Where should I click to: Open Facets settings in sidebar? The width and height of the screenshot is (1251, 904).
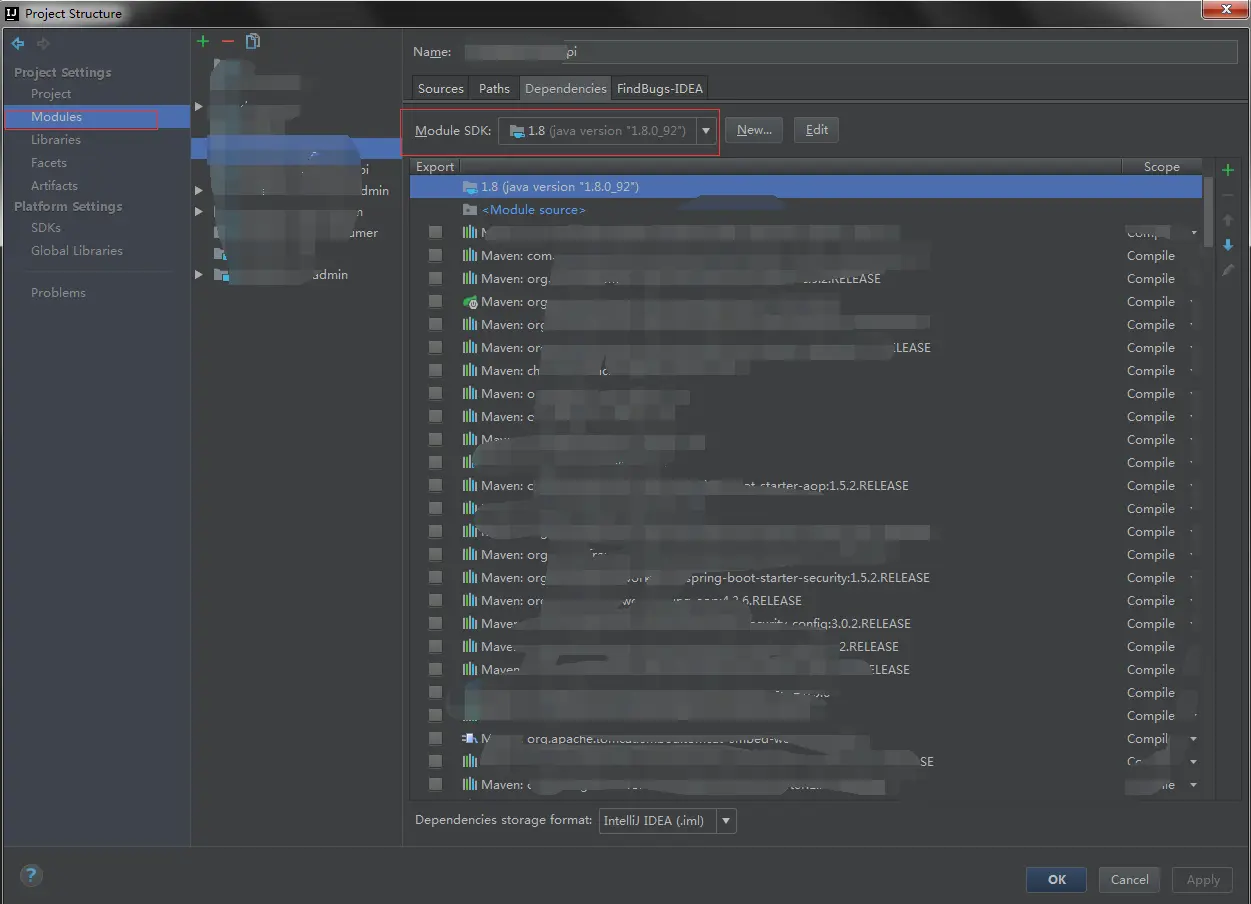tap(49, 163)
